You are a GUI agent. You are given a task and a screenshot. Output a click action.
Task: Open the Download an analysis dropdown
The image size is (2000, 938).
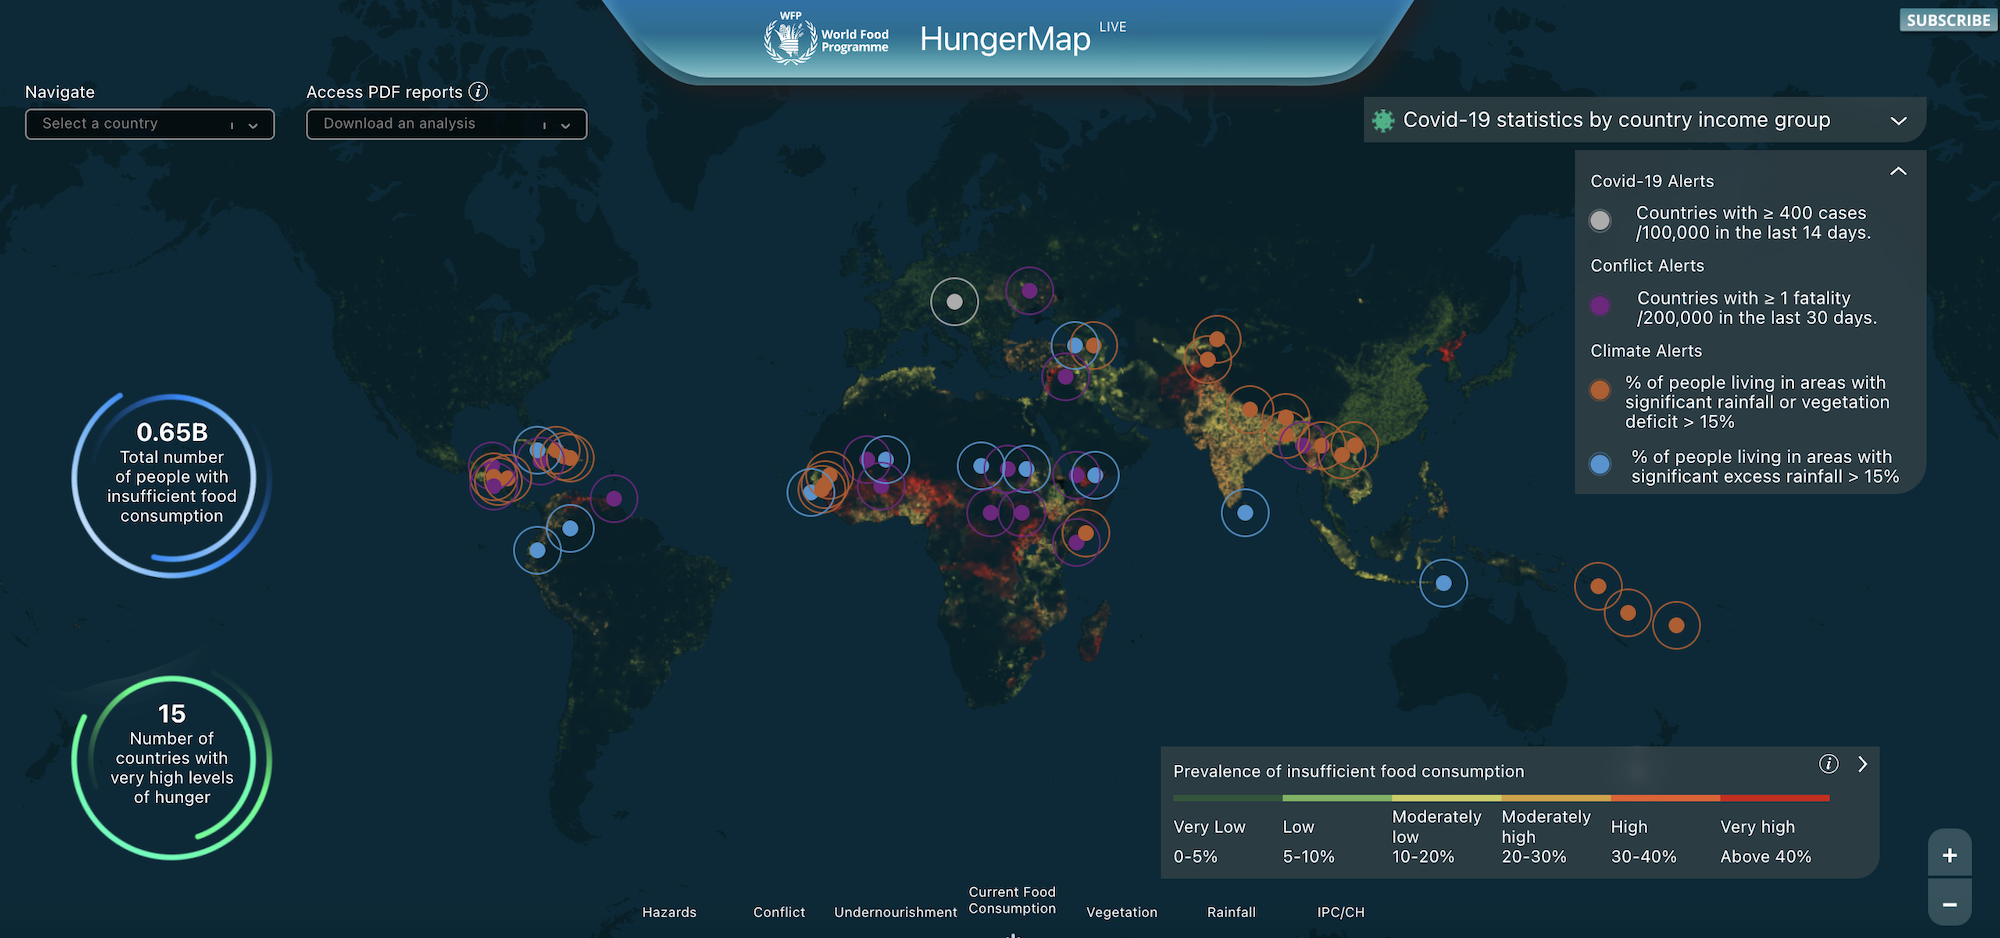[x=446, y=124]
